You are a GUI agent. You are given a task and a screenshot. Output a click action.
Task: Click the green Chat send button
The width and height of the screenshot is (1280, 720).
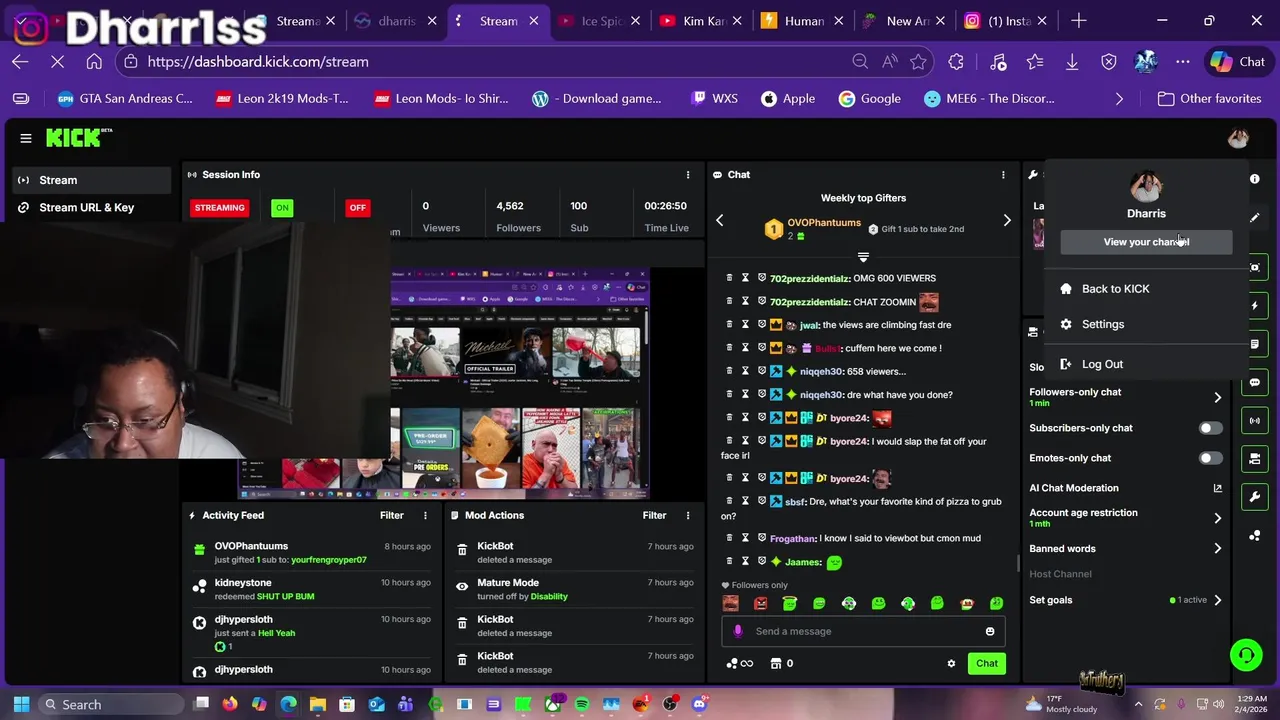click(x=987, y=663)
